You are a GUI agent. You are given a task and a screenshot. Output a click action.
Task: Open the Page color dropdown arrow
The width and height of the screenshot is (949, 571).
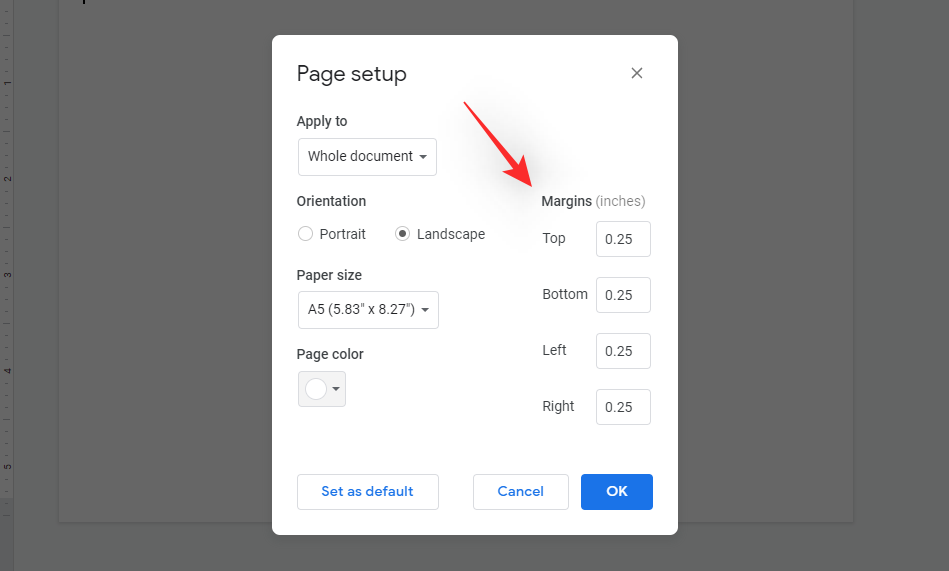click(x=337, y=389)
